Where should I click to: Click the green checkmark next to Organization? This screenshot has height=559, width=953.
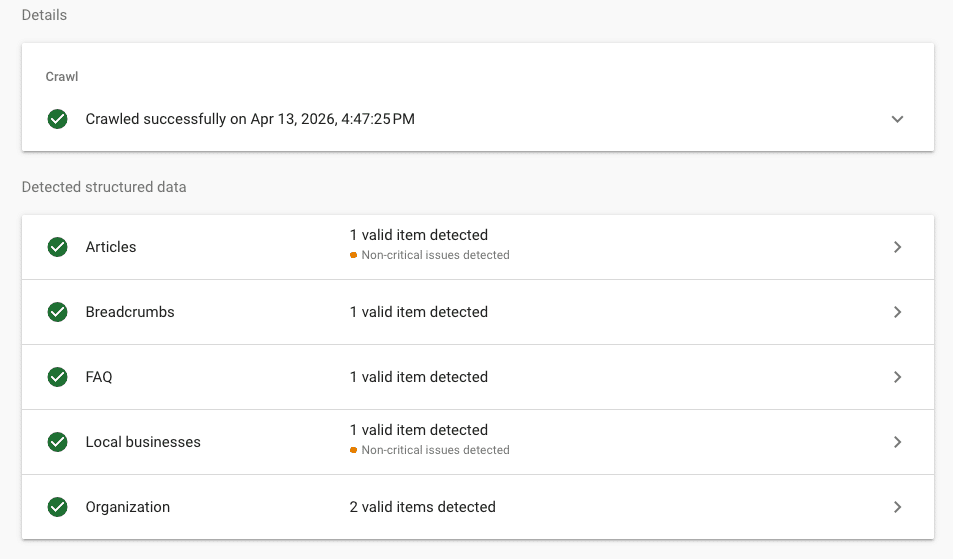[x=58, y=507]
